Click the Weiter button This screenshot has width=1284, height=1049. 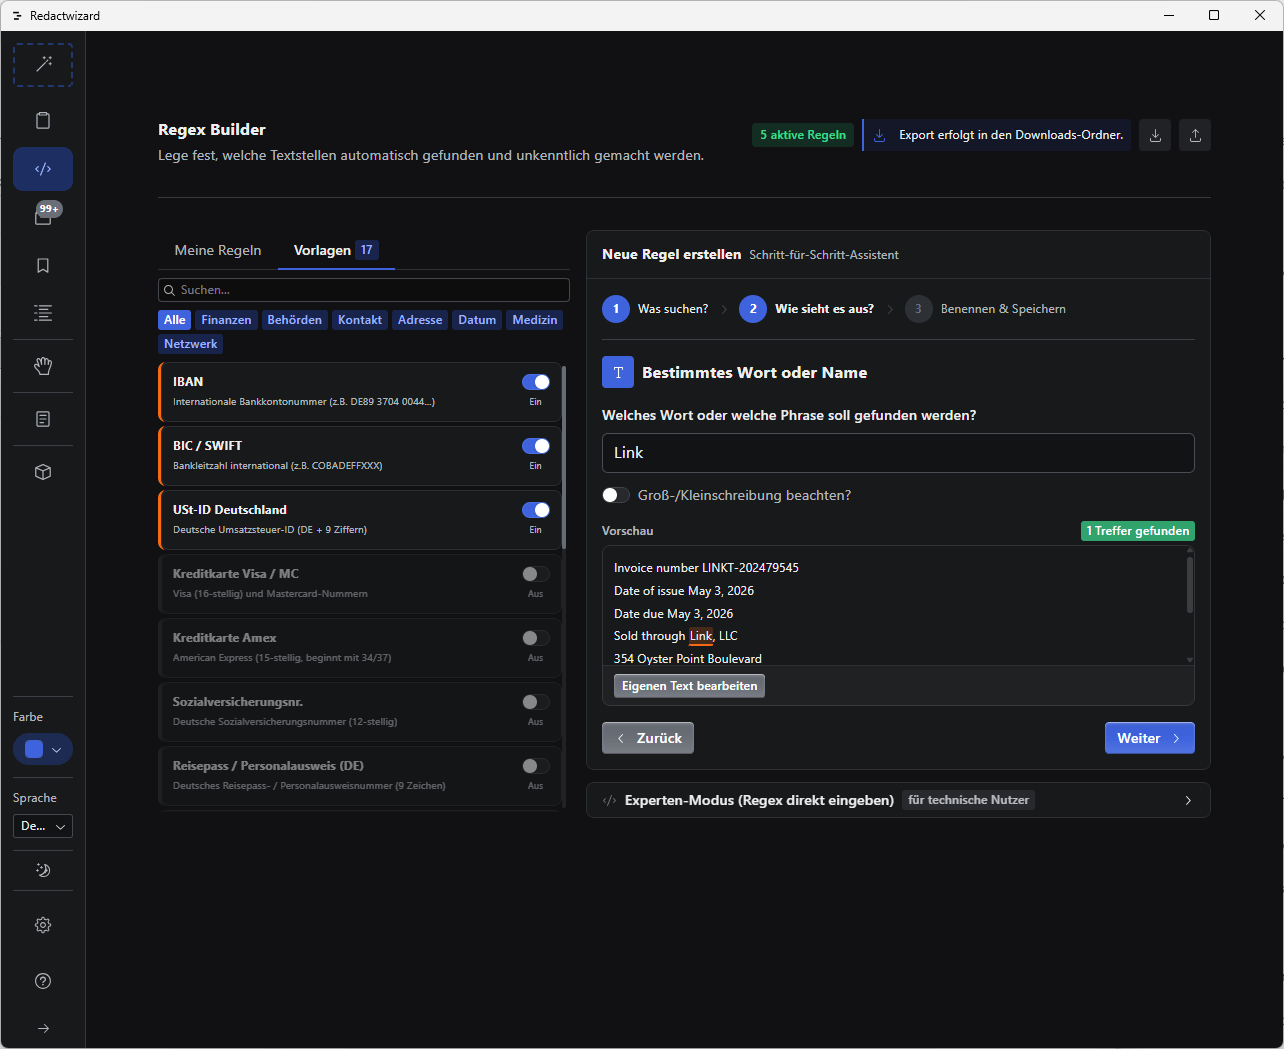point(1150,738)
